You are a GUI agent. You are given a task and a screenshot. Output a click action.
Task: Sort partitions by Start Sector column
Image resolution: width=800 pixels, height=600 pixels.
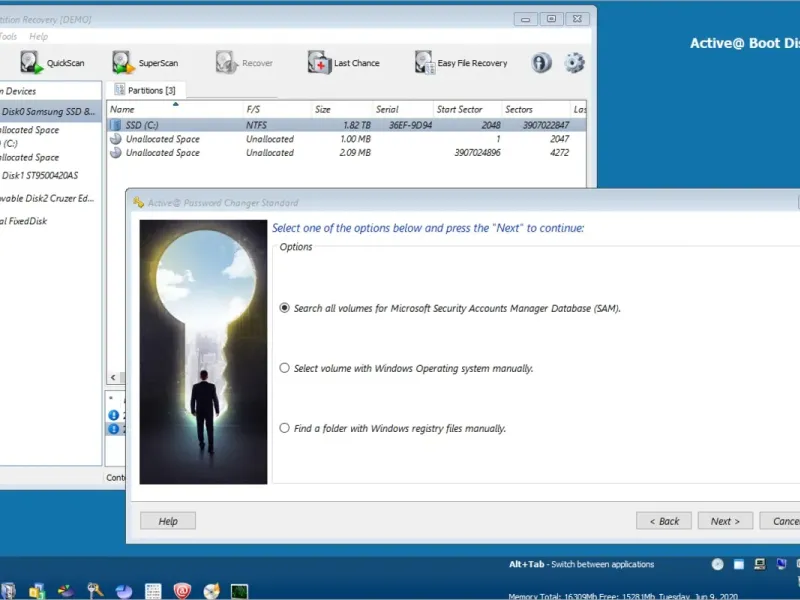467,109
